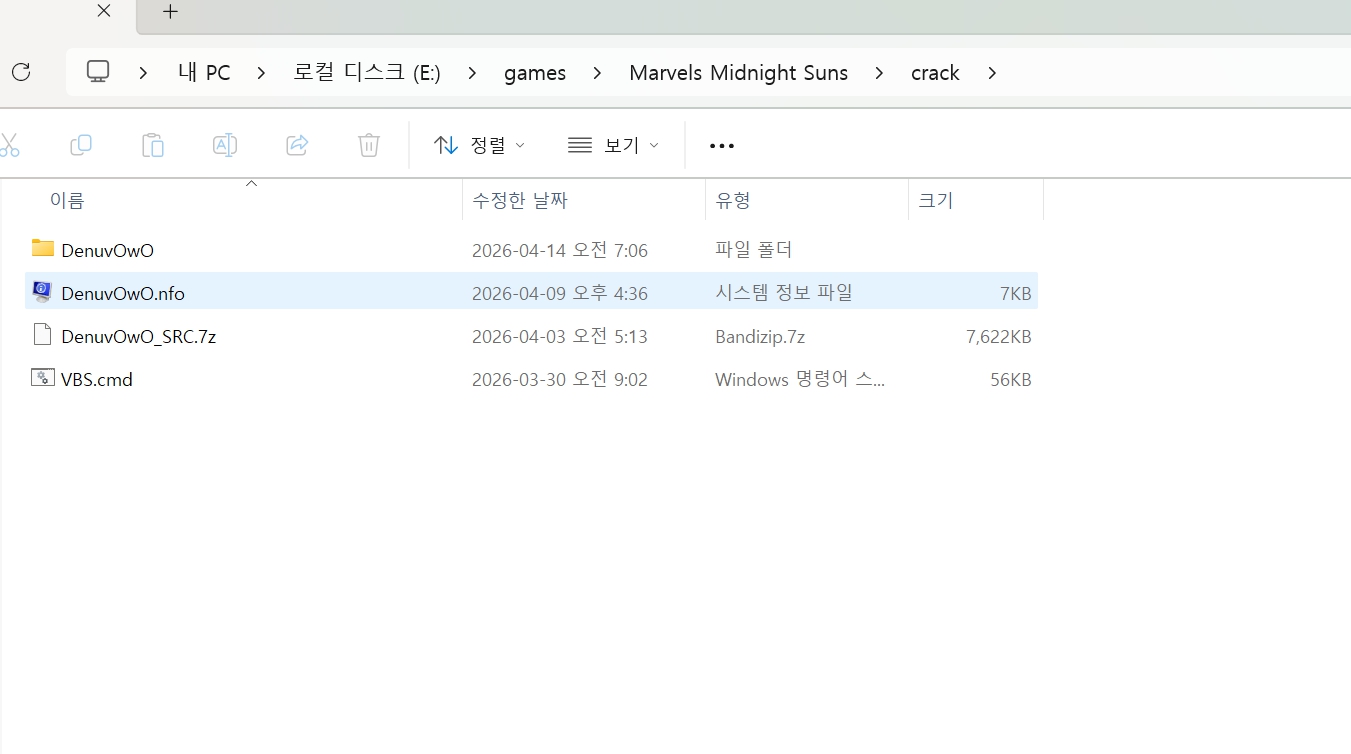
Task: Click the Rename icon in toolbar
Action: point(225,145)
